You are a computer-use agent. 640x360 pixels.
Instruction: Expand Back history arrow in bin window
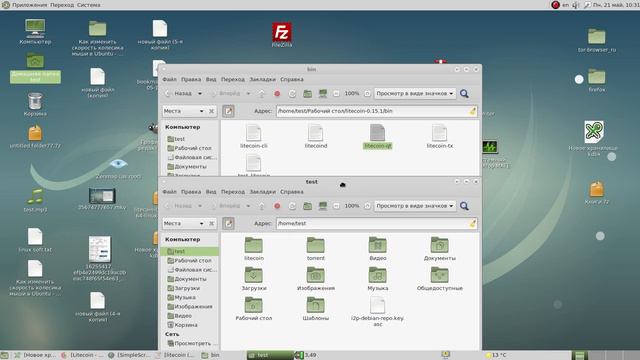(x=200, y=94)
